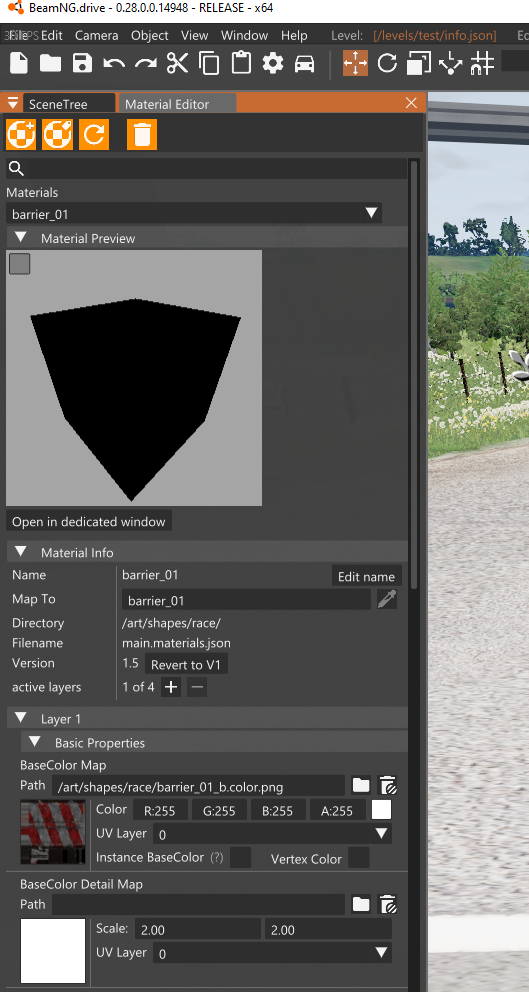Screen dimensions: 529x992
Task: Toggle the square button in material preview
Action: pos(20,264)
